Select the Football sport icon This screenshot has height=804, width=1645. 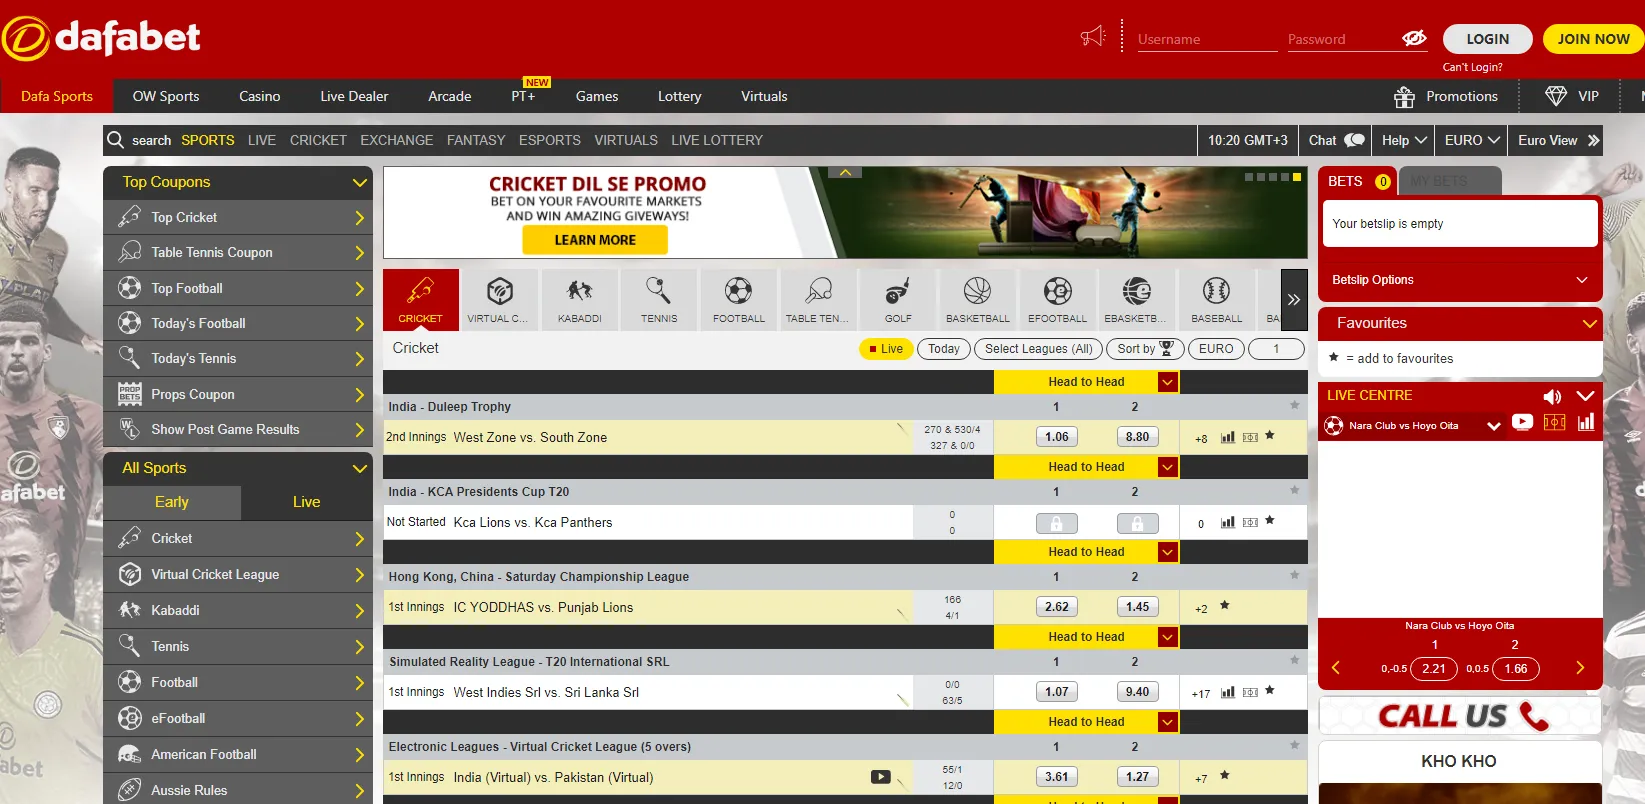[739, 299]
